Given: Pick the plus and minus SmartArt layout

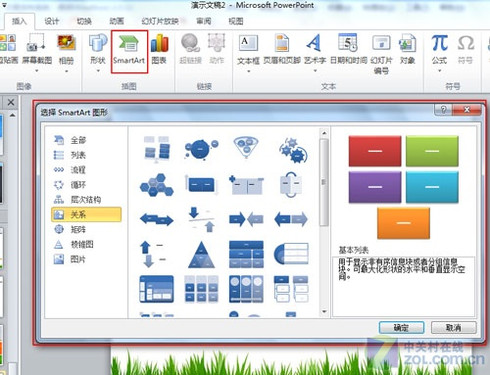Looking at the screenshot, I should [246, 184].
